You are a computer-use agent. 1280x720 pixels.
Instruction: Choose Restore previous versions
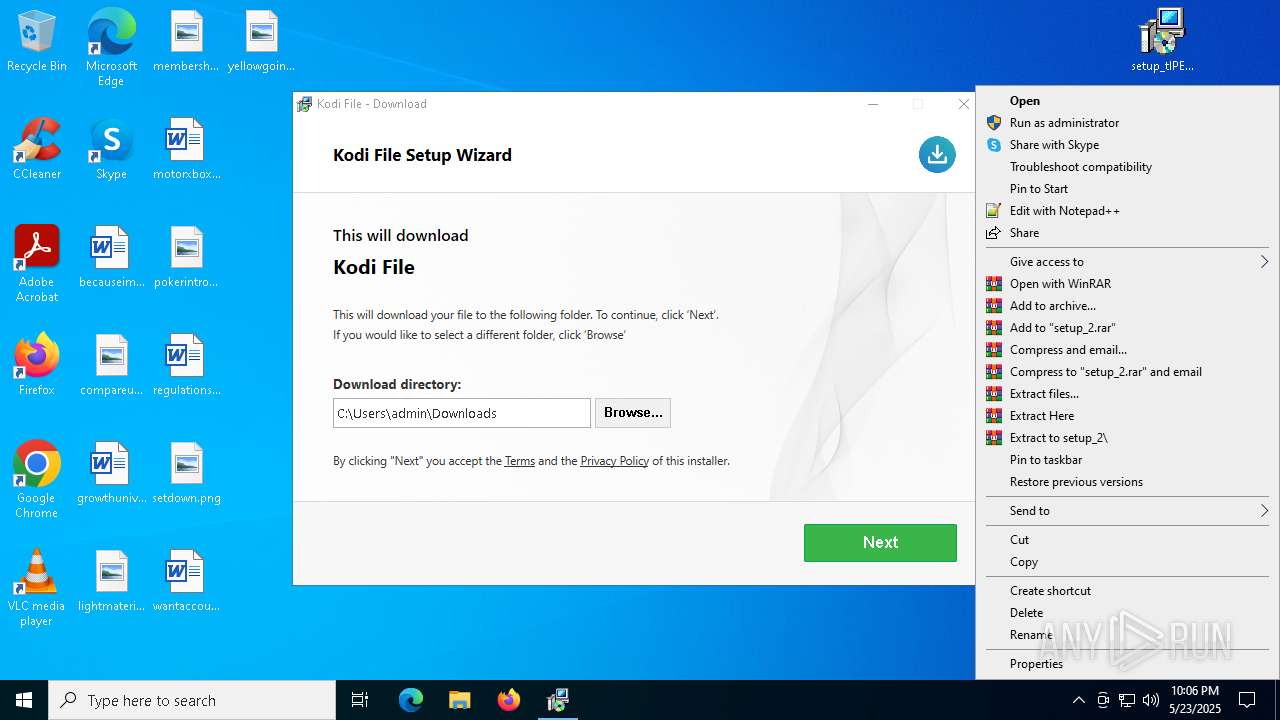pyautogui.click(x=1127, y=482)
